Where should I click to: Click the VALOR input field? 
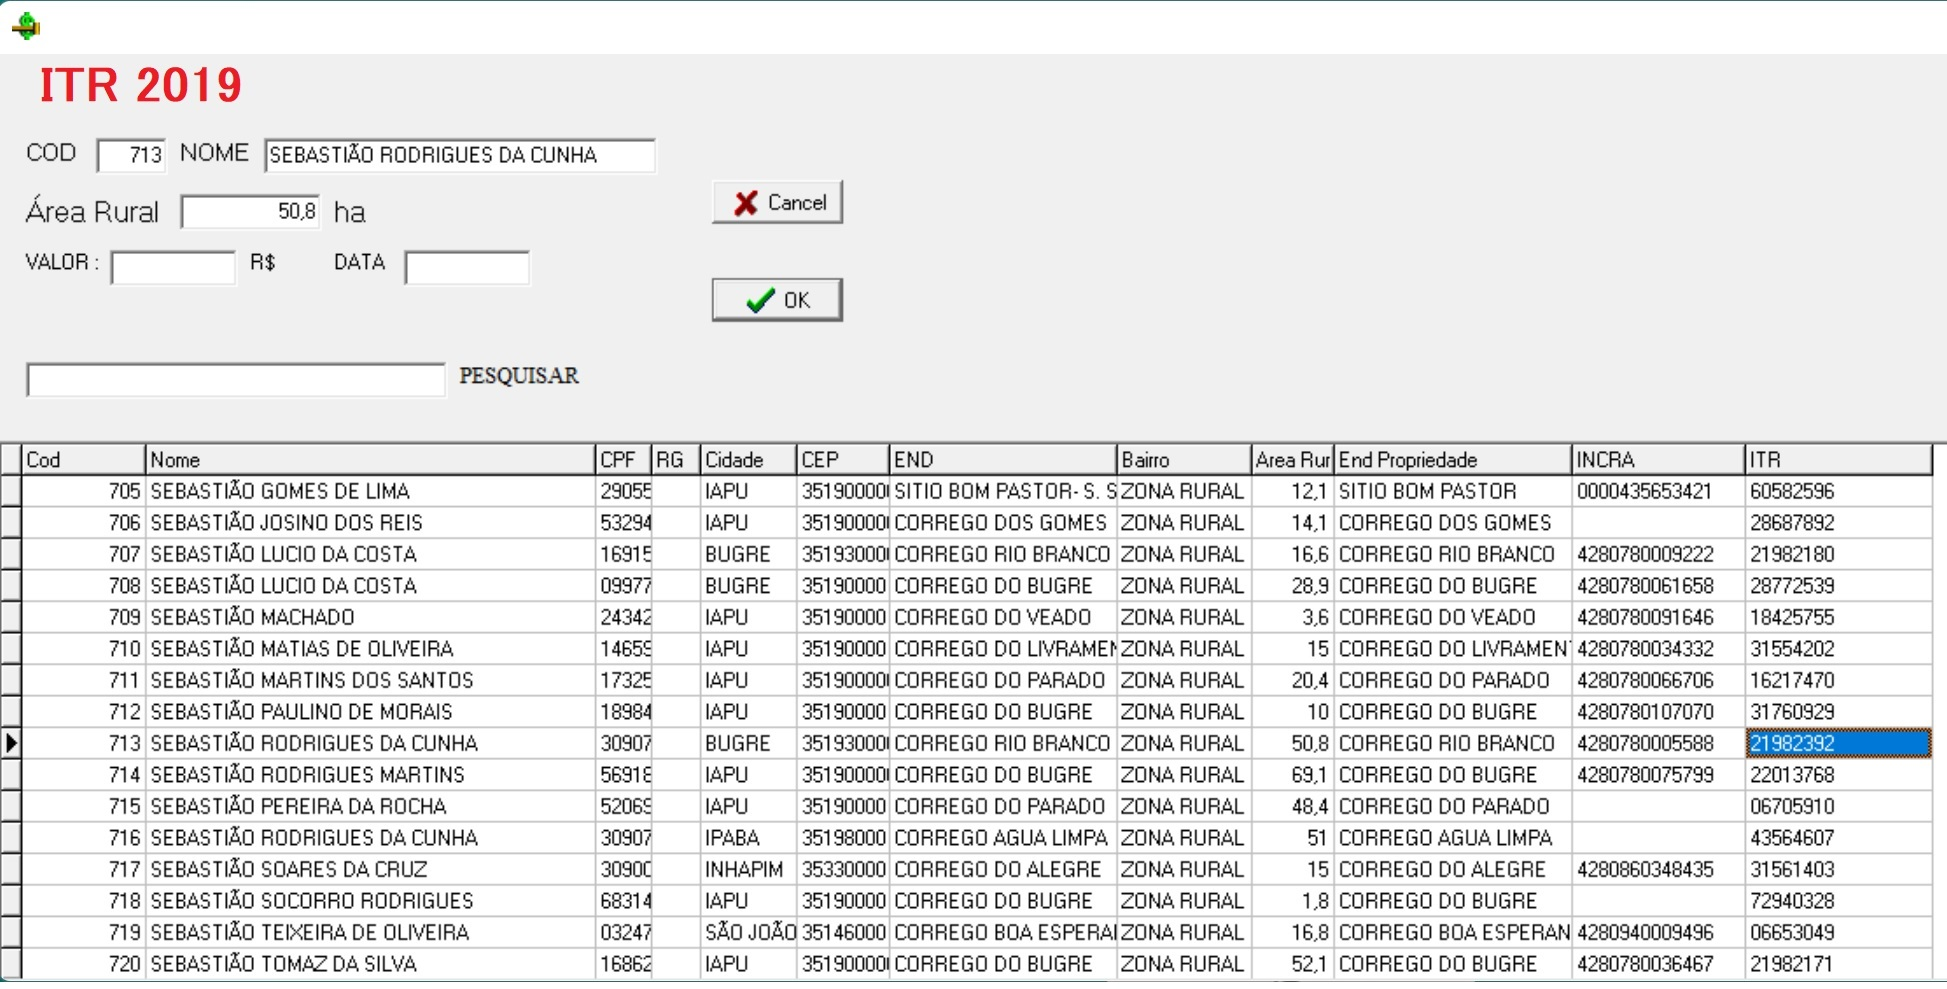[x=173, y=268]
